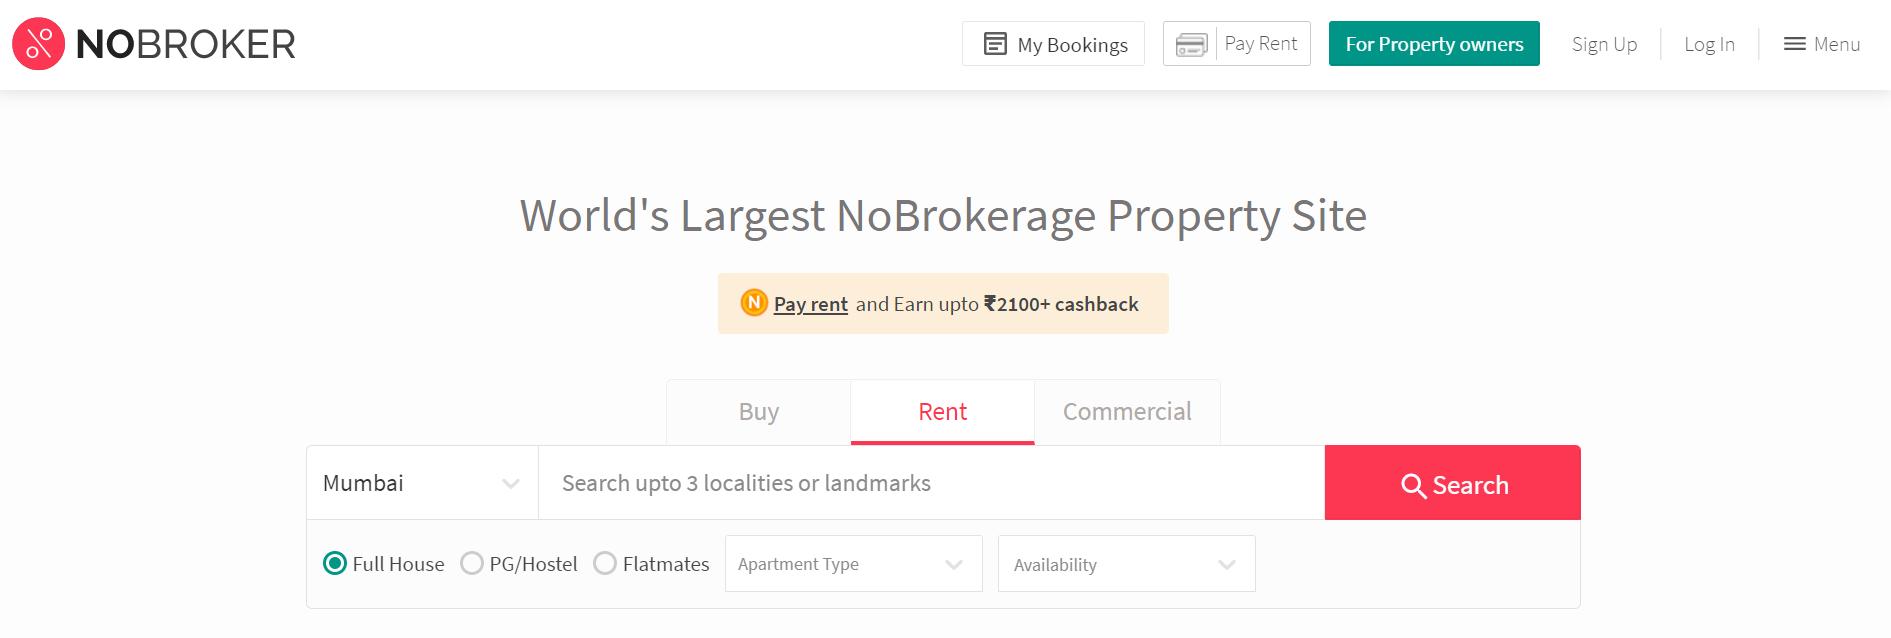Image resolution: width=1891 pixels, height=638 pixels.
Task: Switch to the Commercial tab
Action: pos(1126,412)
